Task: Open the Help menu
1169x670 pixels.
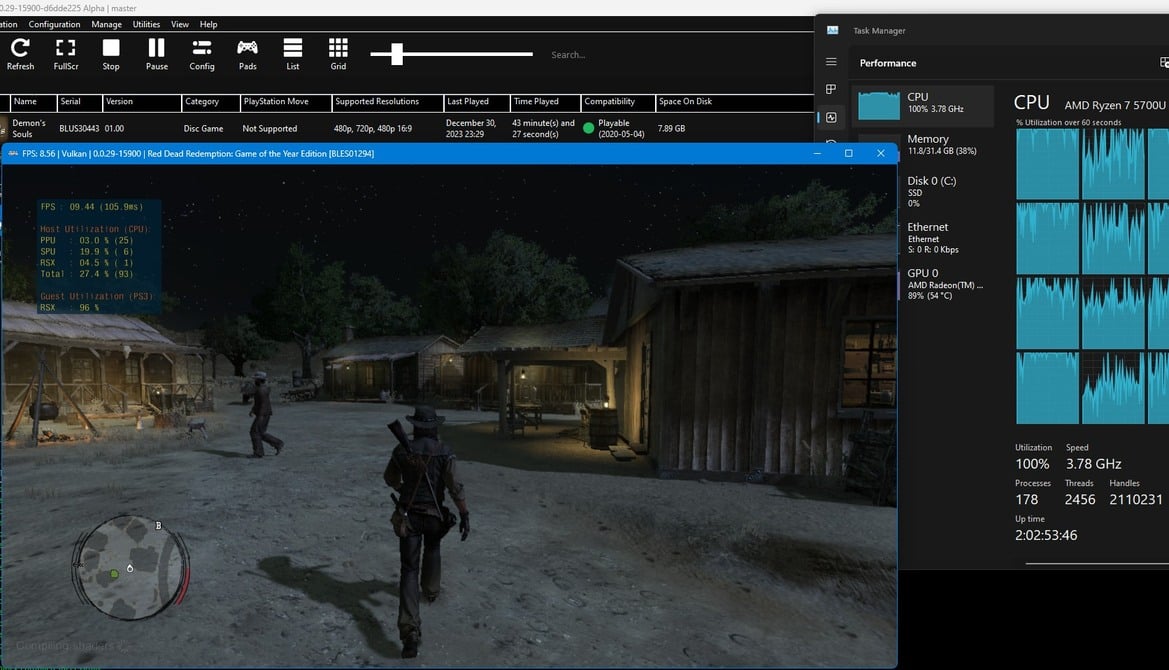Action: [x=209, y=25]
